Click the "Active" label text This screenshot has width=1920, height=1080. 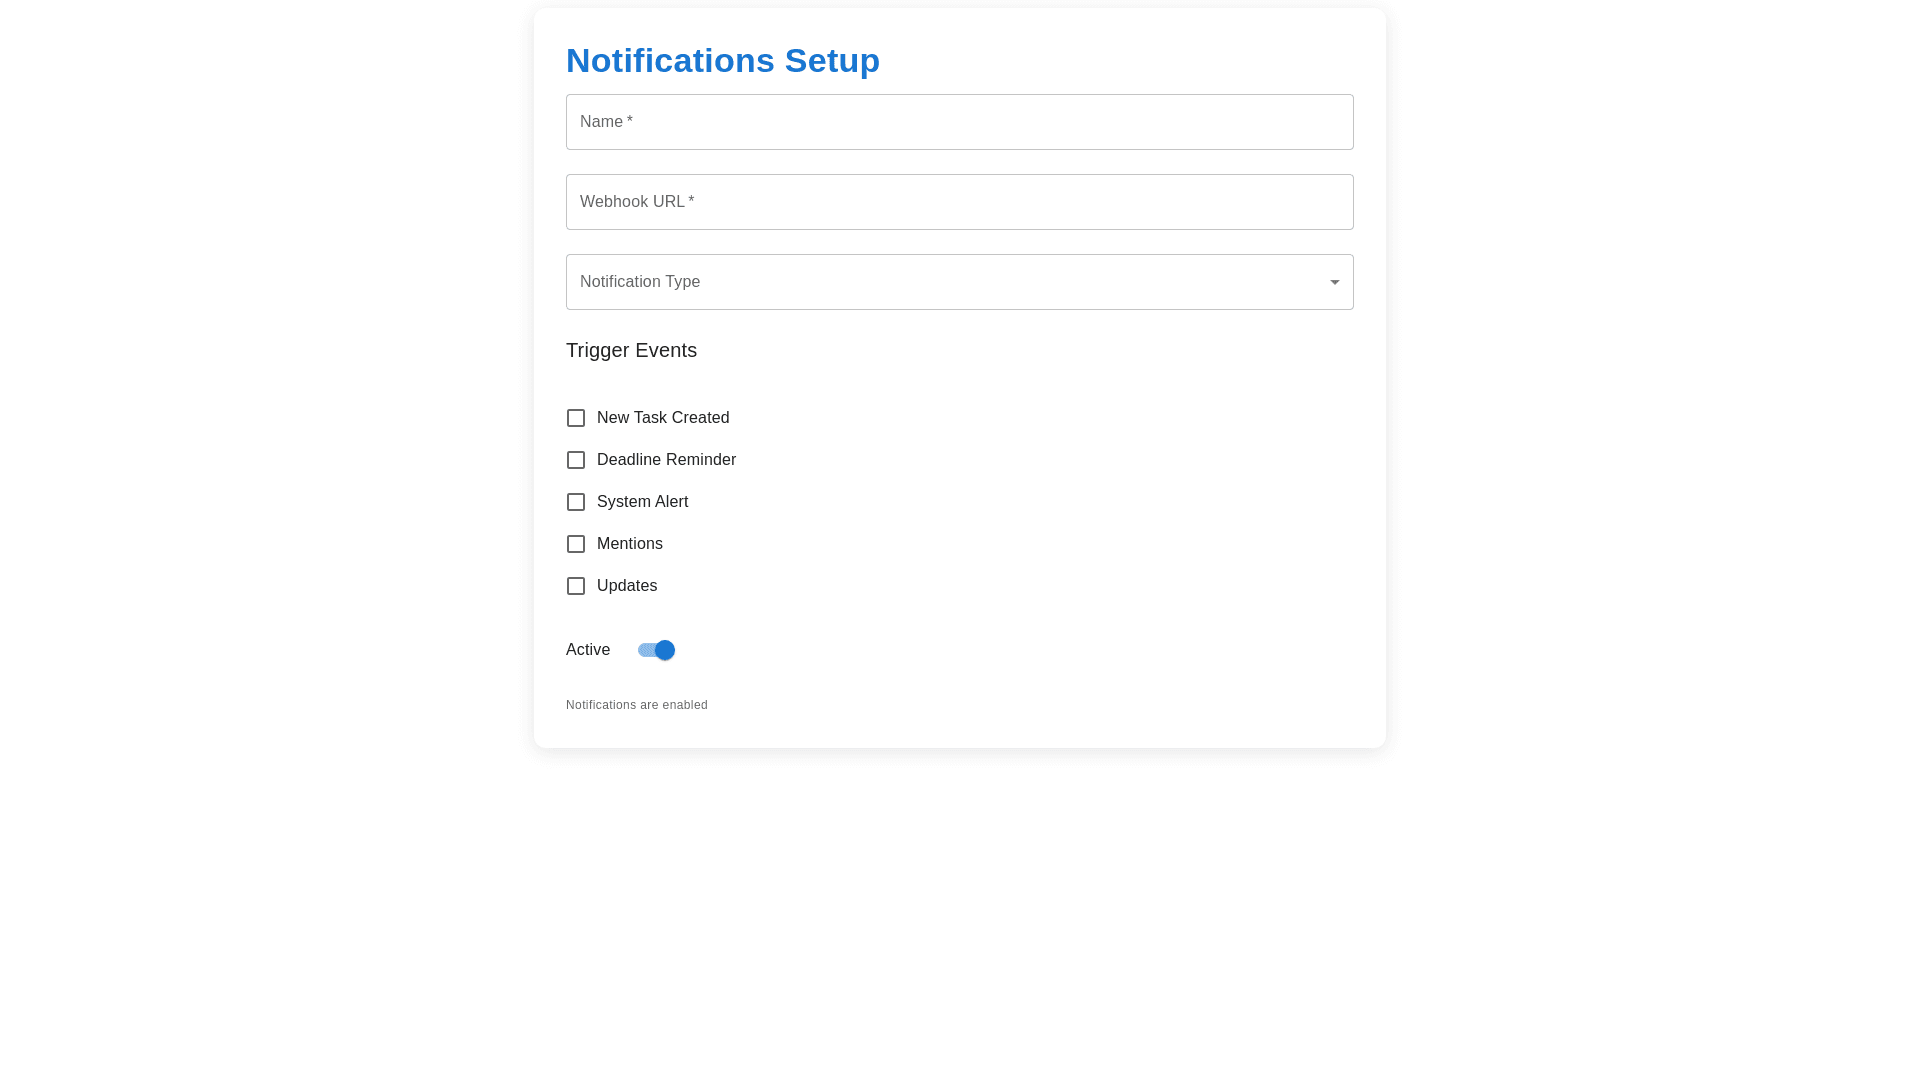click(588, 650)
